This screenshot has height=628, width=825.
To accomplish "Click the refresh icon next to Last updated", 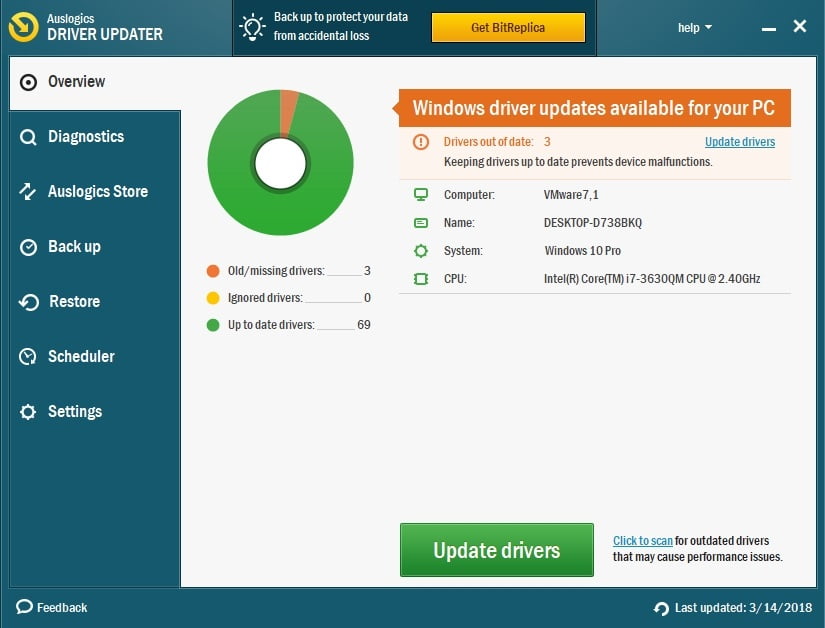I will click(x=660, y=607).
